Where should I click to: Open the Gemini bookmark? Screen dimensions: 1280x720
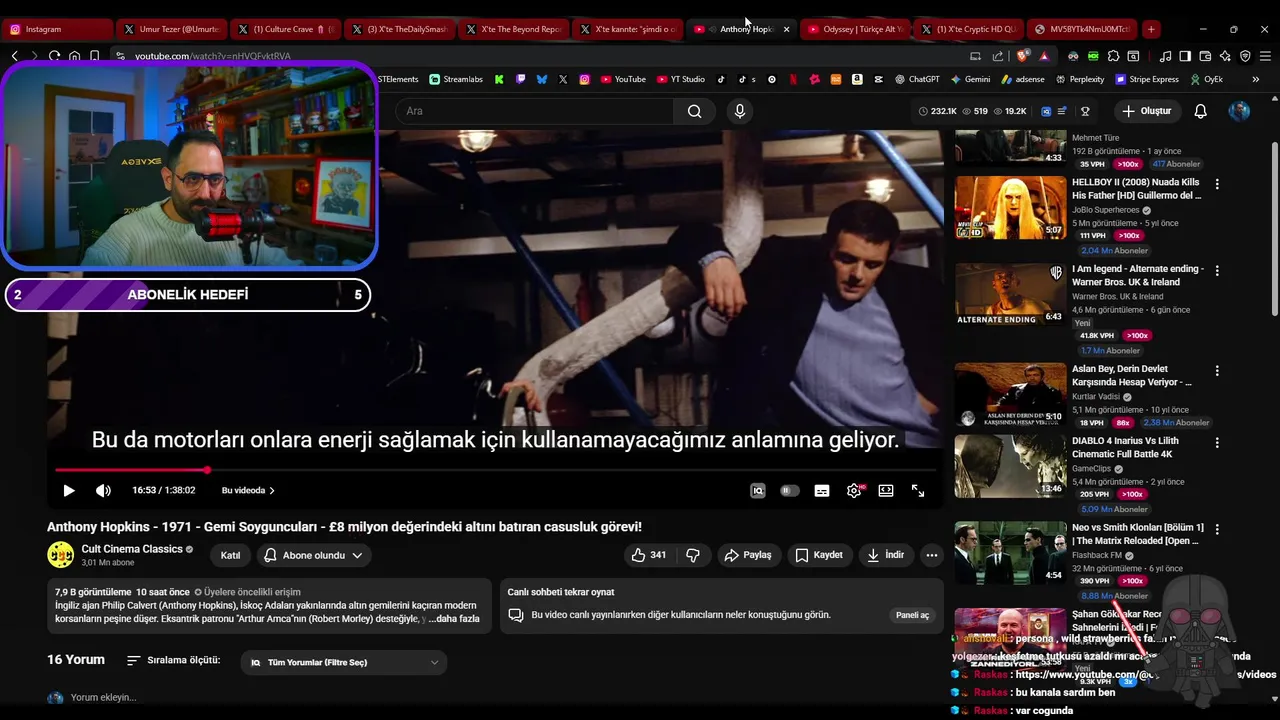coord(970,79)
